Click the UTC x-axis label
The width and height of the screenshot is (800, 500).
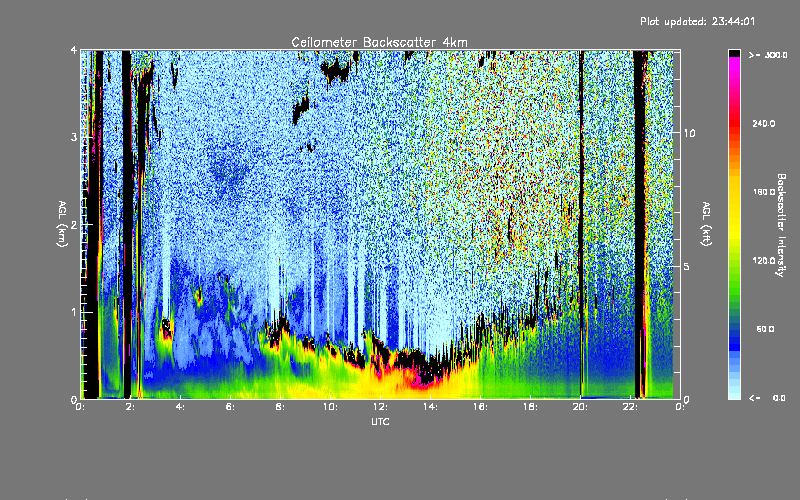pos(380,421)
